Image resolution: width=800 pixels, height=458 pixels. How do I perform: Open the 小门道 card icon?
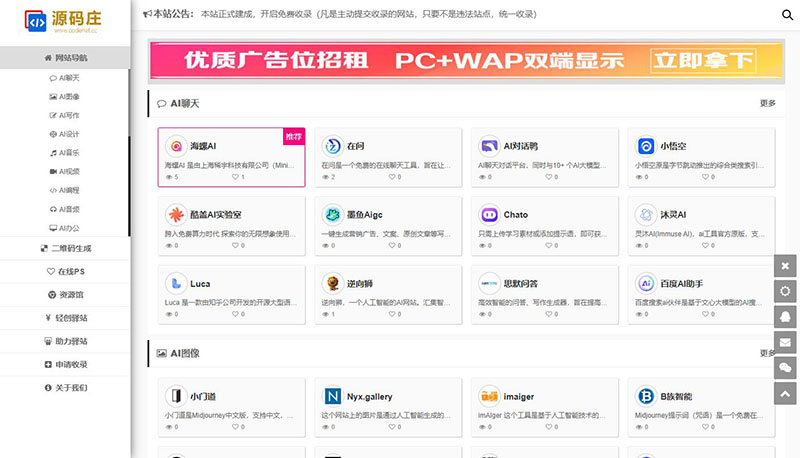pos(176,396)
